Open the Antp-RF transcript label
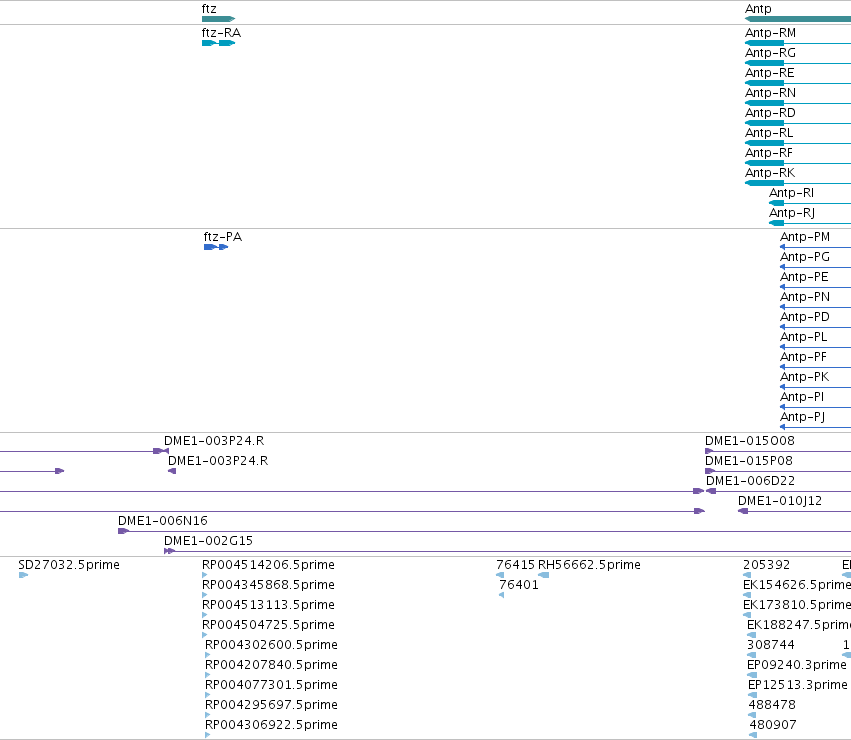The width and height of the screenshot is (851, 740). click(x=769, y=153)
